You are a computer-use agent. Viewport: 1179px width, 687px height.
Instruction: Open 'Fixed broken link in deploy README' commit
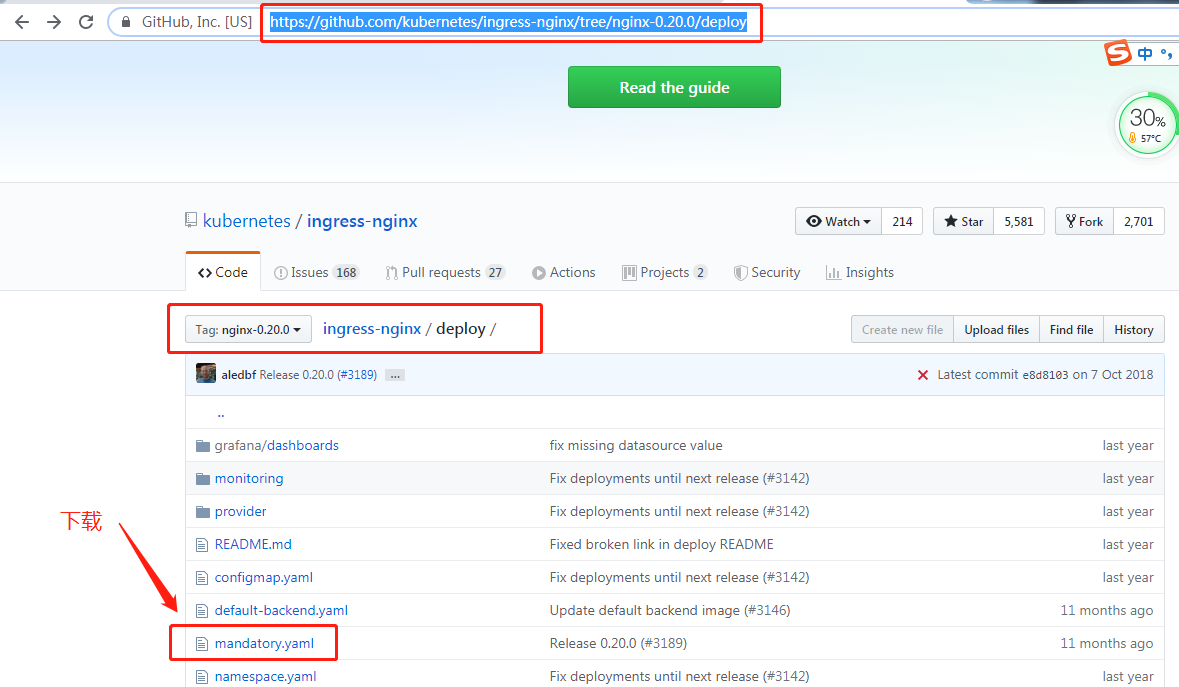pyautogui.click(x=662, y=544)
